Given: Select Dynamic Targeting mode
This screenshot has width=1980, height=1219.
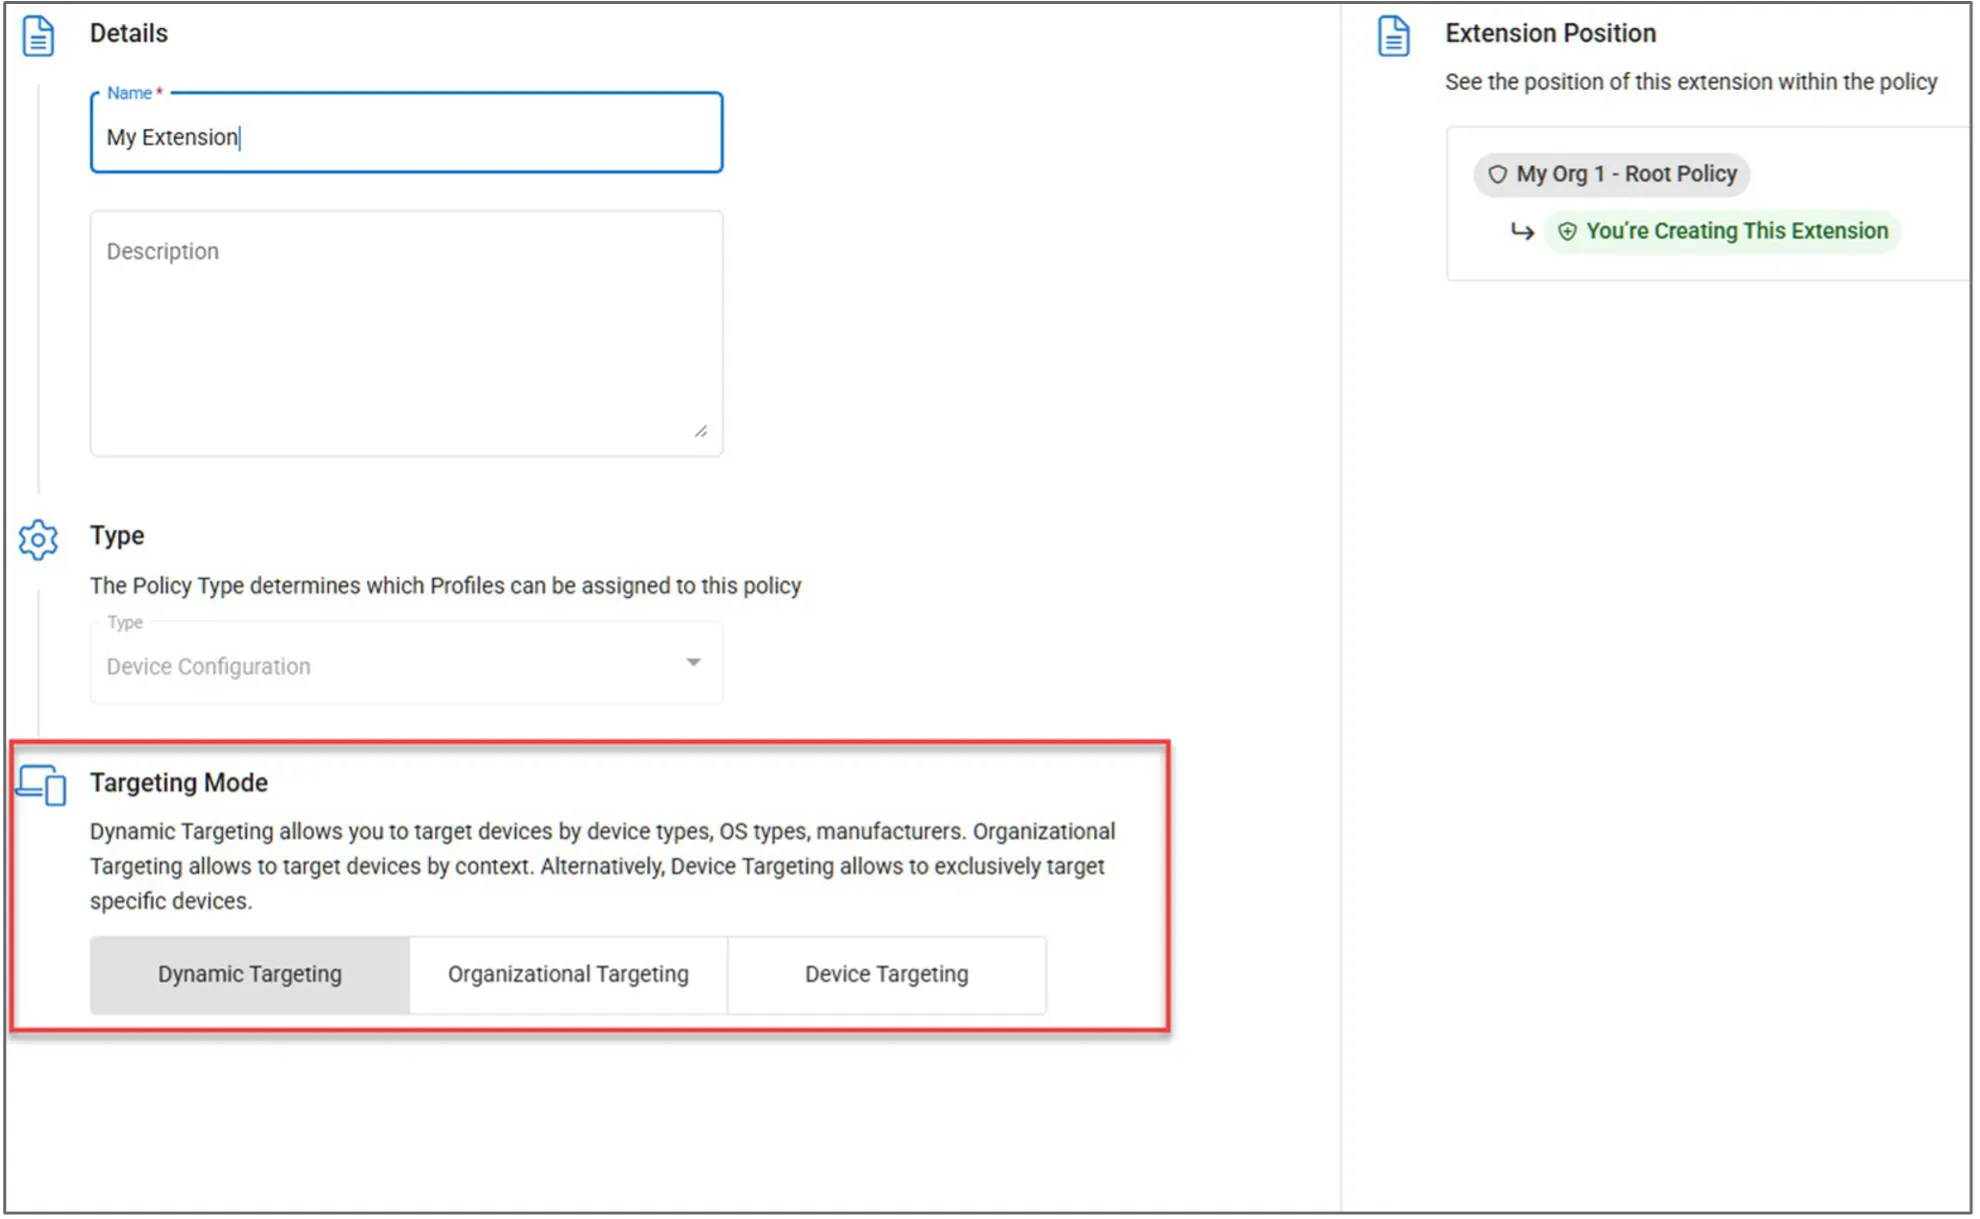Looking at the screenshot, I should pos(249,974).
